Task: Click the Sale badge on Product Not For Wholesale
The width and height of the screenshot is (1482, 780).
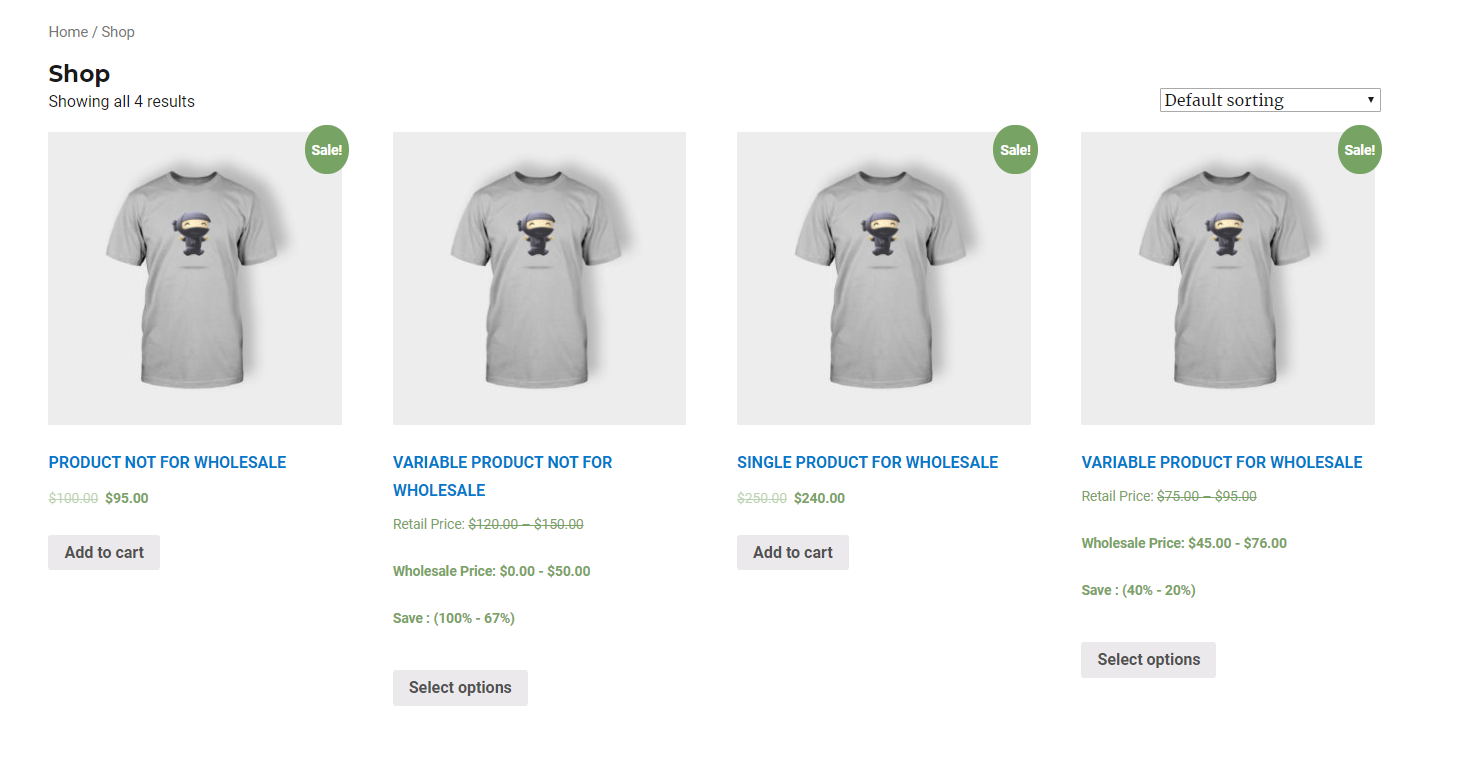Action: pyautogui.click(x=327, y=150)
